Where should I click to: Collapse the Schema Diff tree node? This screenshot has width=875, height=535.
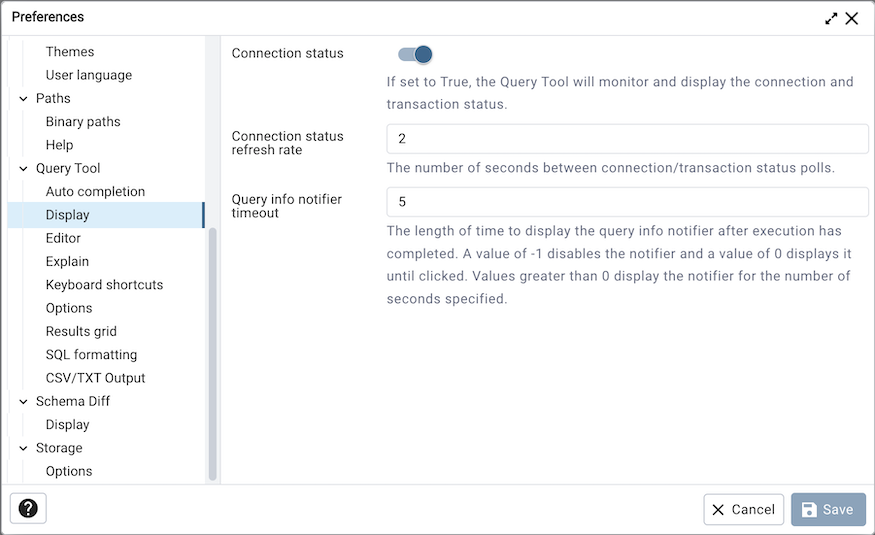click(x=23, y=401)
